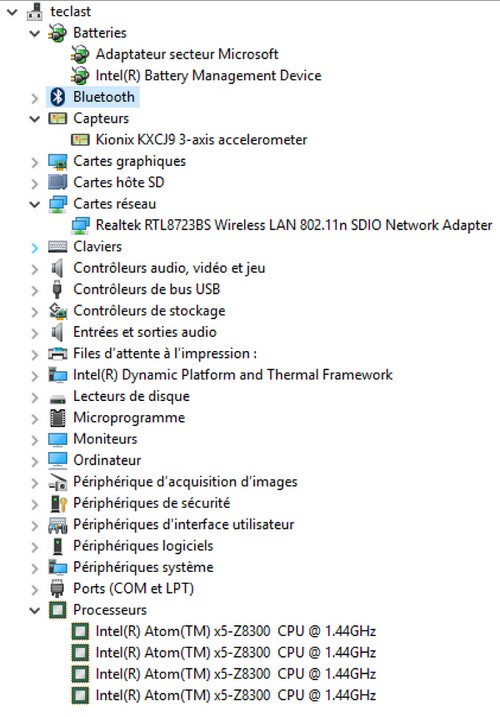Click the Bluetooth logo icon

(x=58, y=97)
